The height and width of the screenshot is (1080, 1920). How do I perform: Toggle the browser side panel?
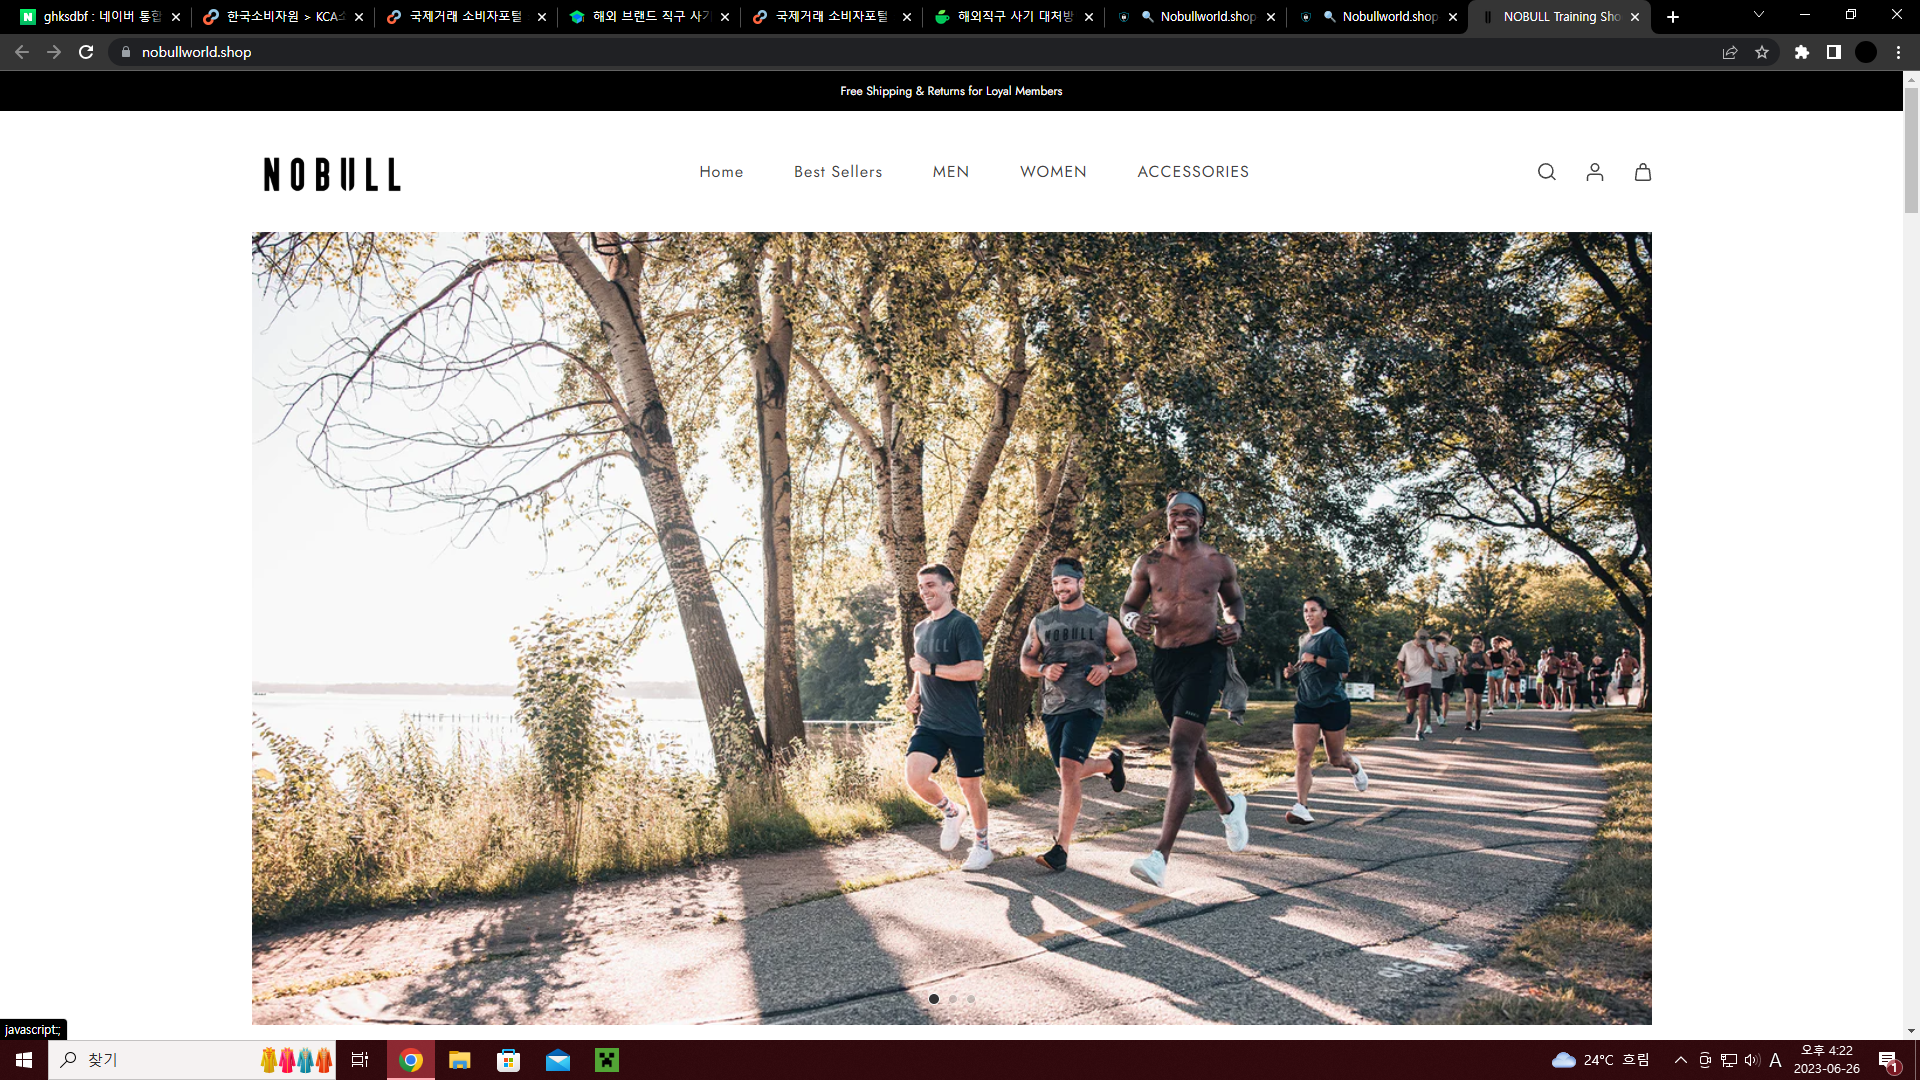(1834, 52)
